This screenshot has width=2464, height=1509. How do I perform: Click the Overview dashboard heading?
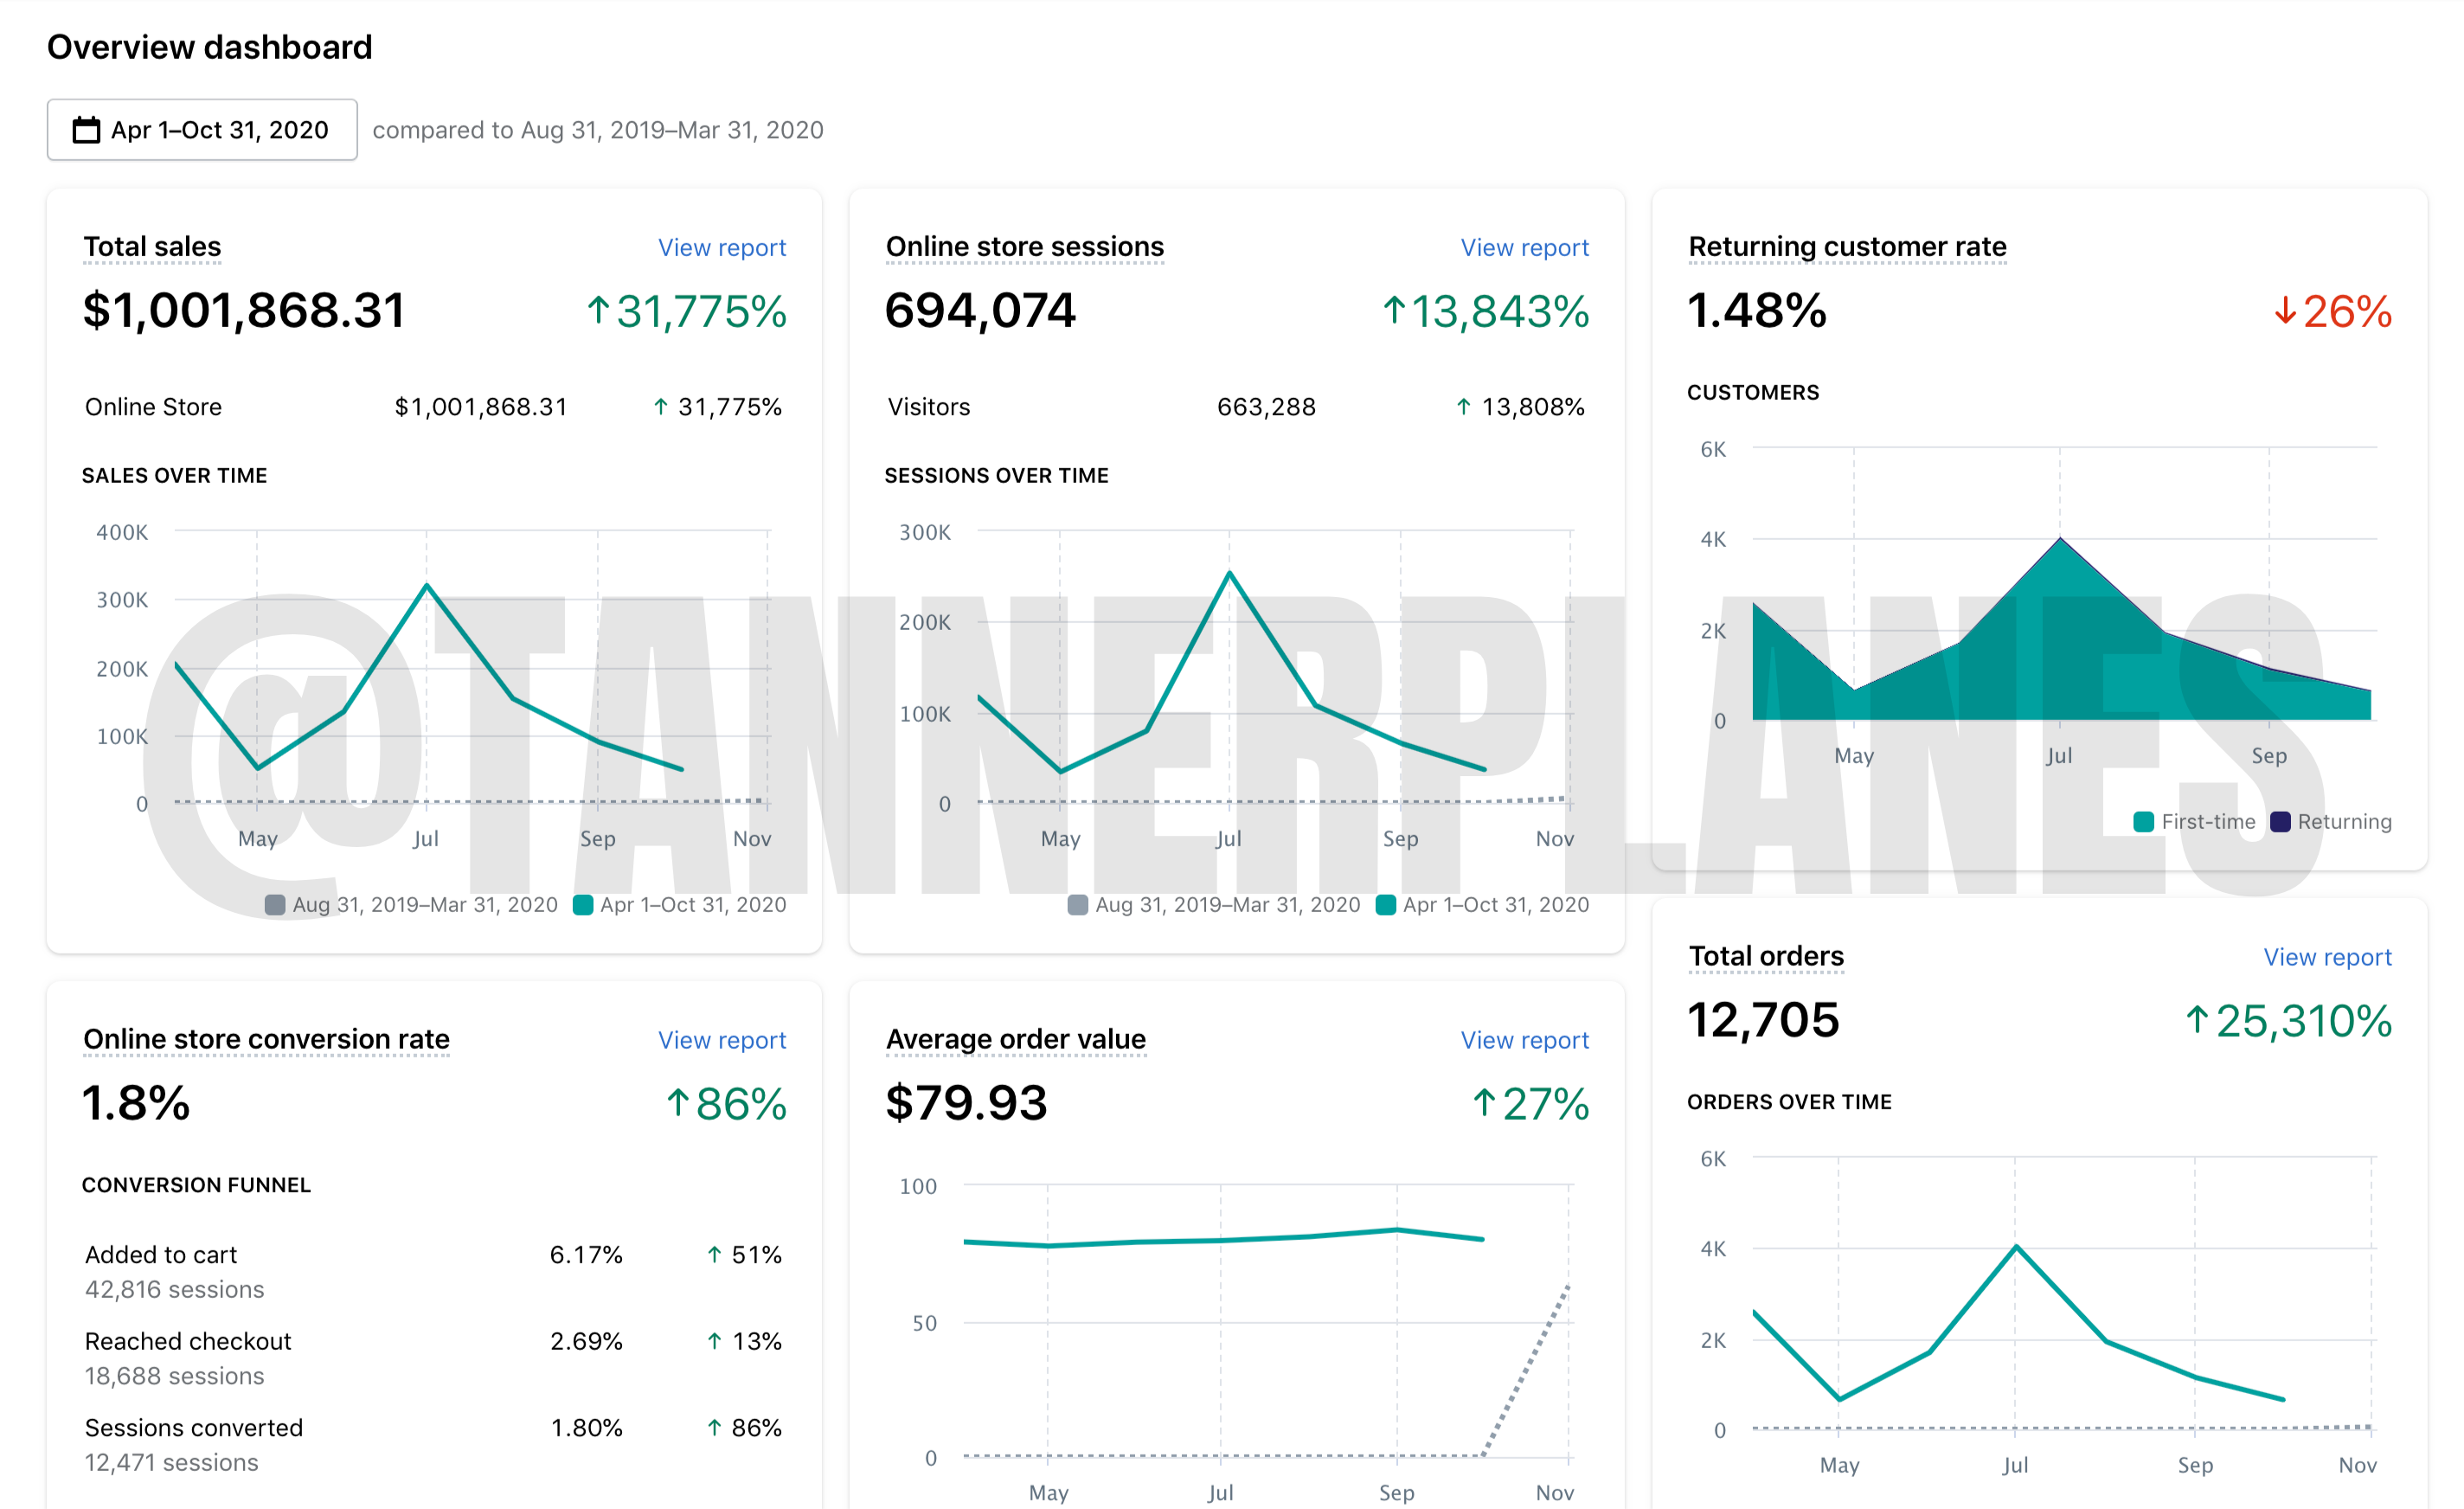(210, 47)
